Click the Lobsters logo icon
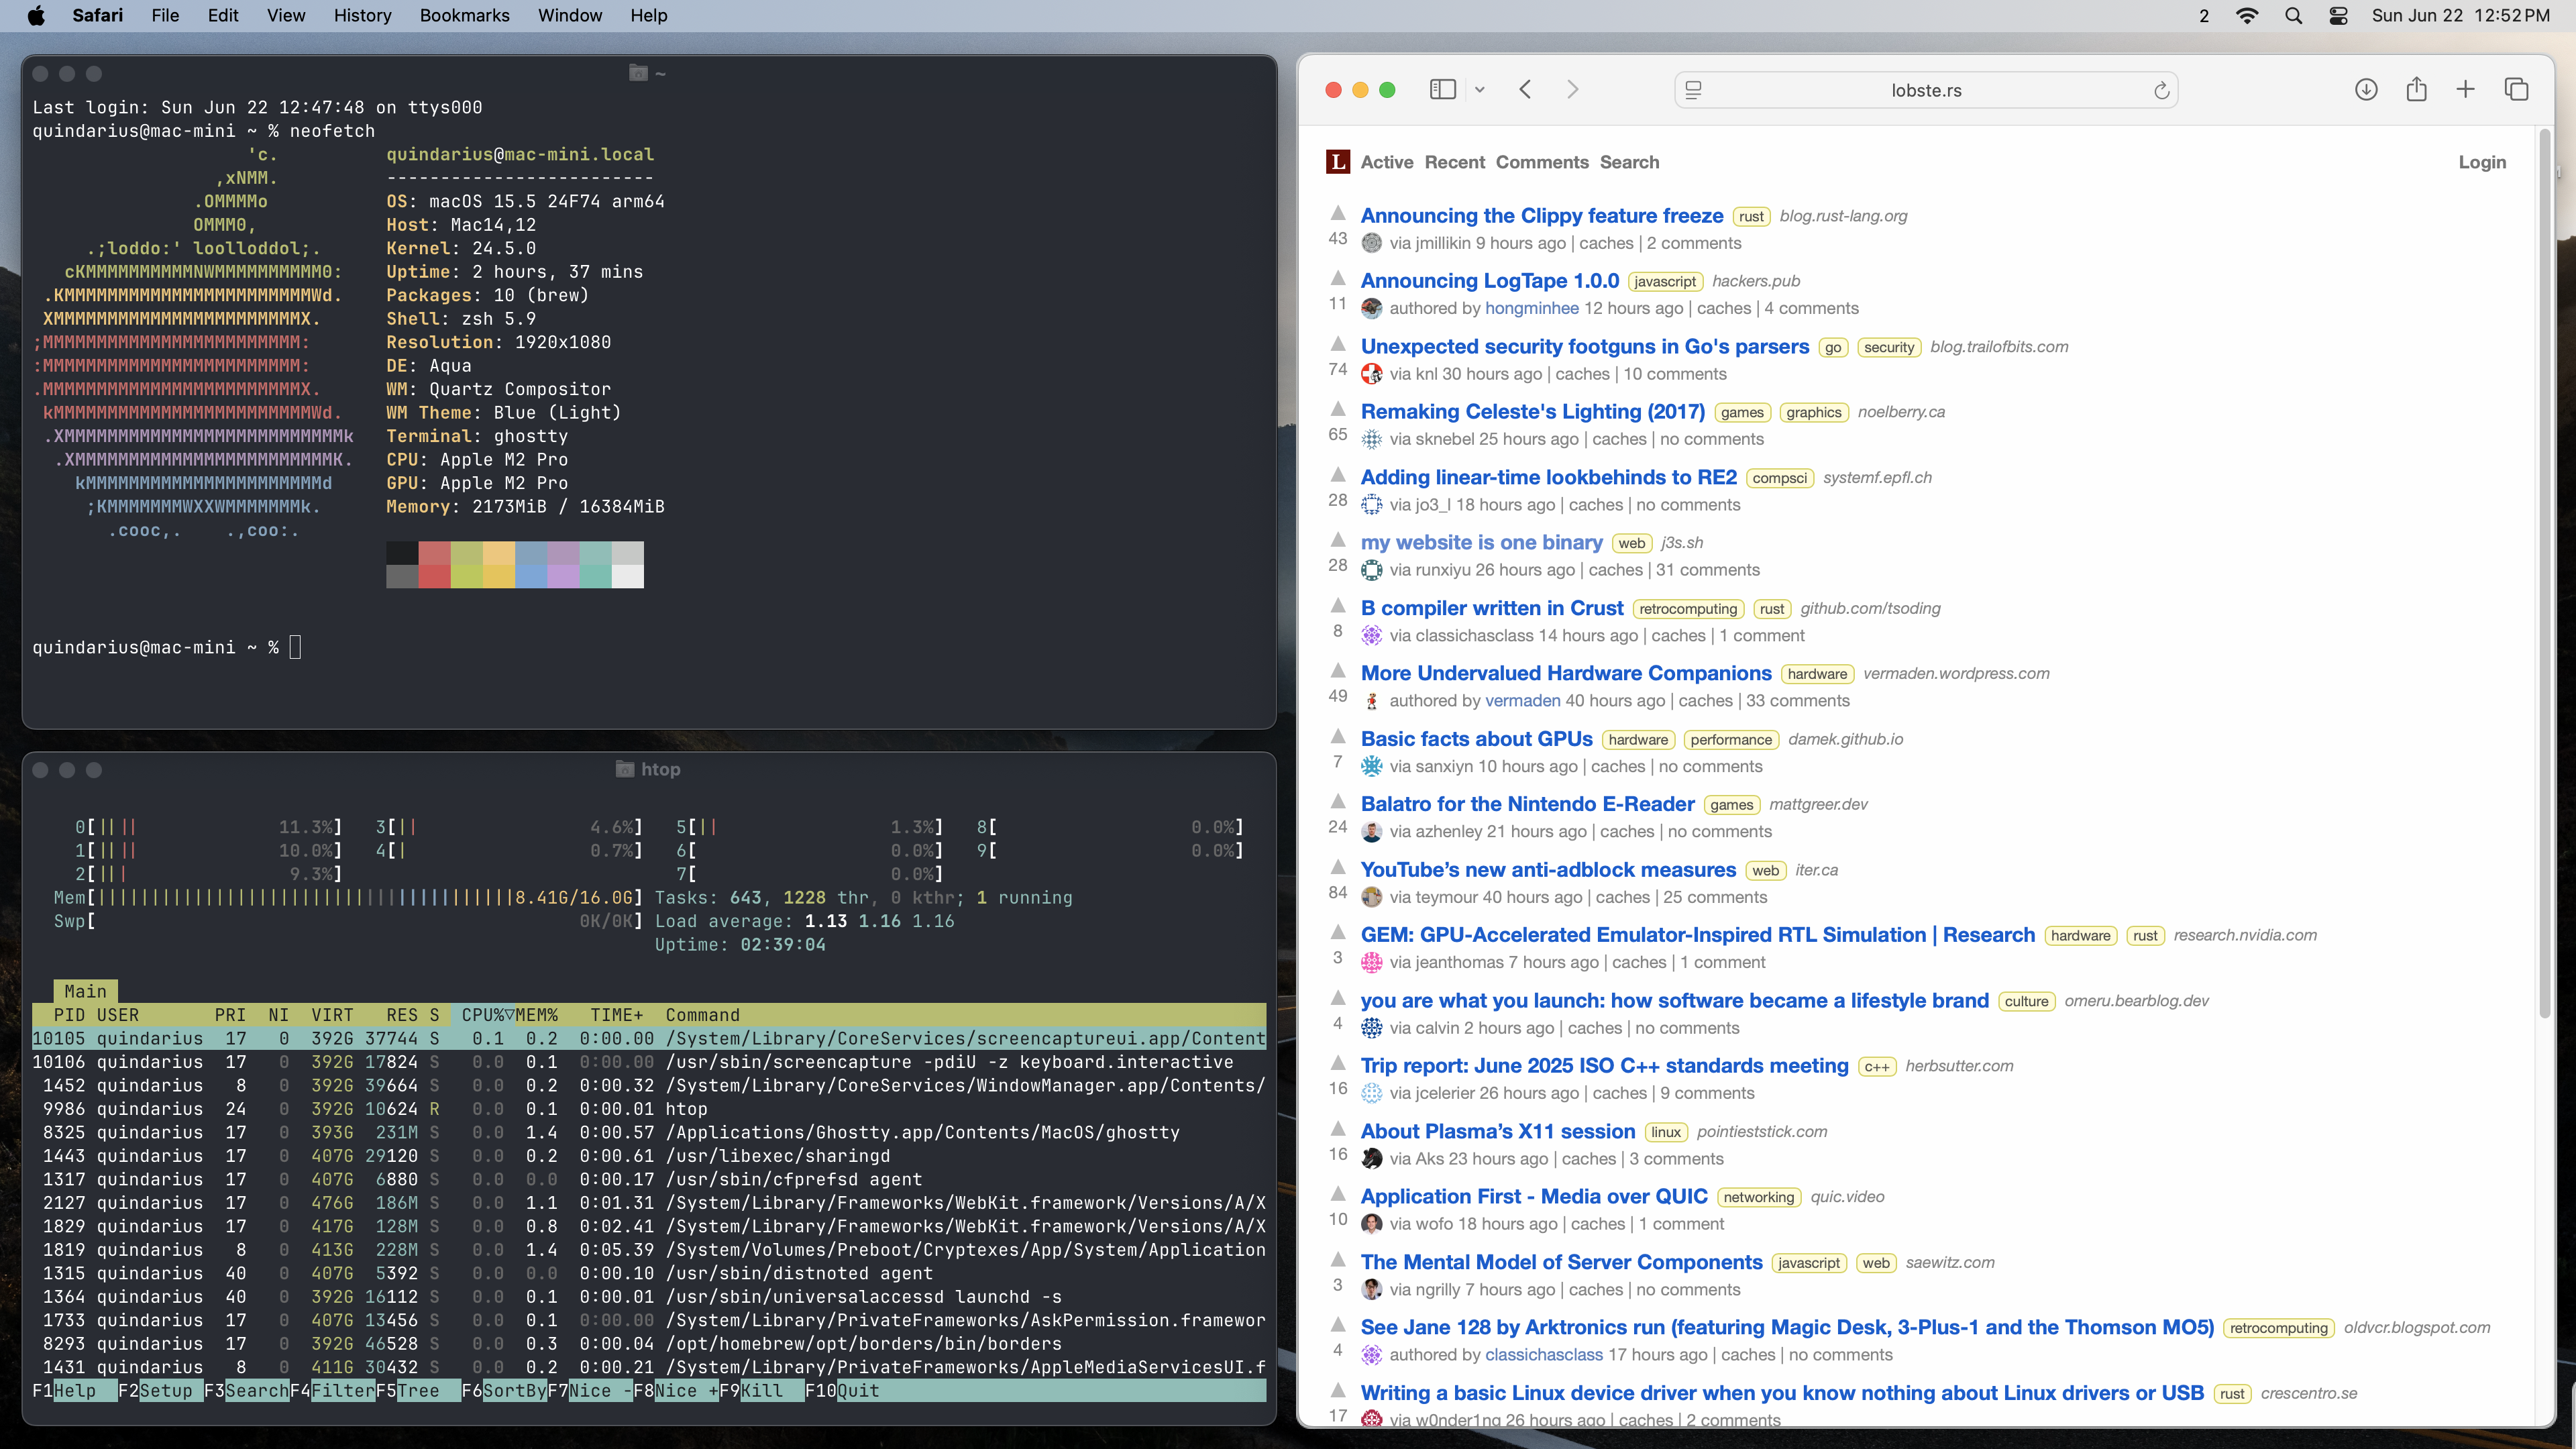2576x1449 pixels. (x=1337, y=162)
